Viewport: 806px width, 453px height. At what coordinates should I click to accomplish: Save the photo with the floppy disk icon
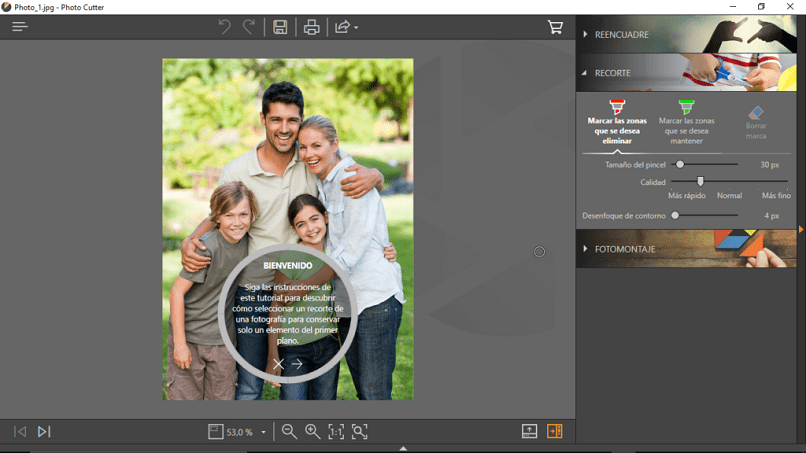[x=280, y=27]
